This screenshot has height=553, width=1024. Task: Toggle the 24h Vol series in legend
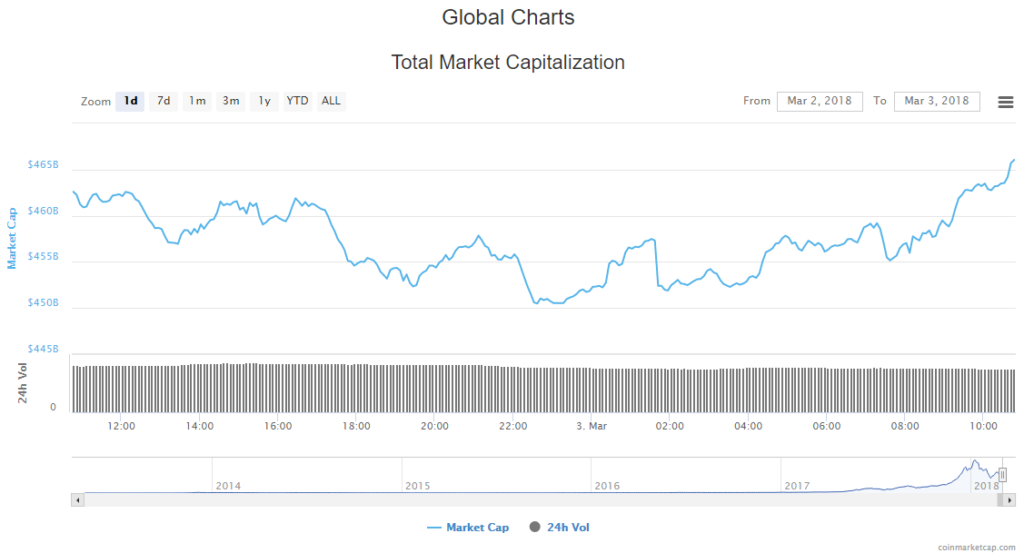568,527
